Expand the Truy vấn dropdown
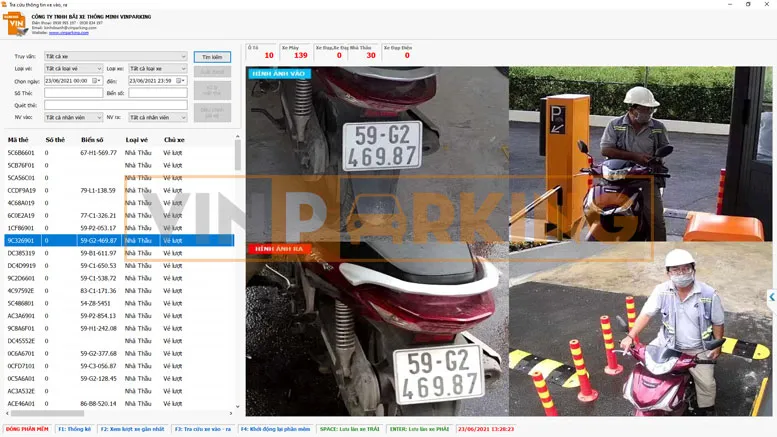This screenshot has width=777, height=437. [183, 57]
